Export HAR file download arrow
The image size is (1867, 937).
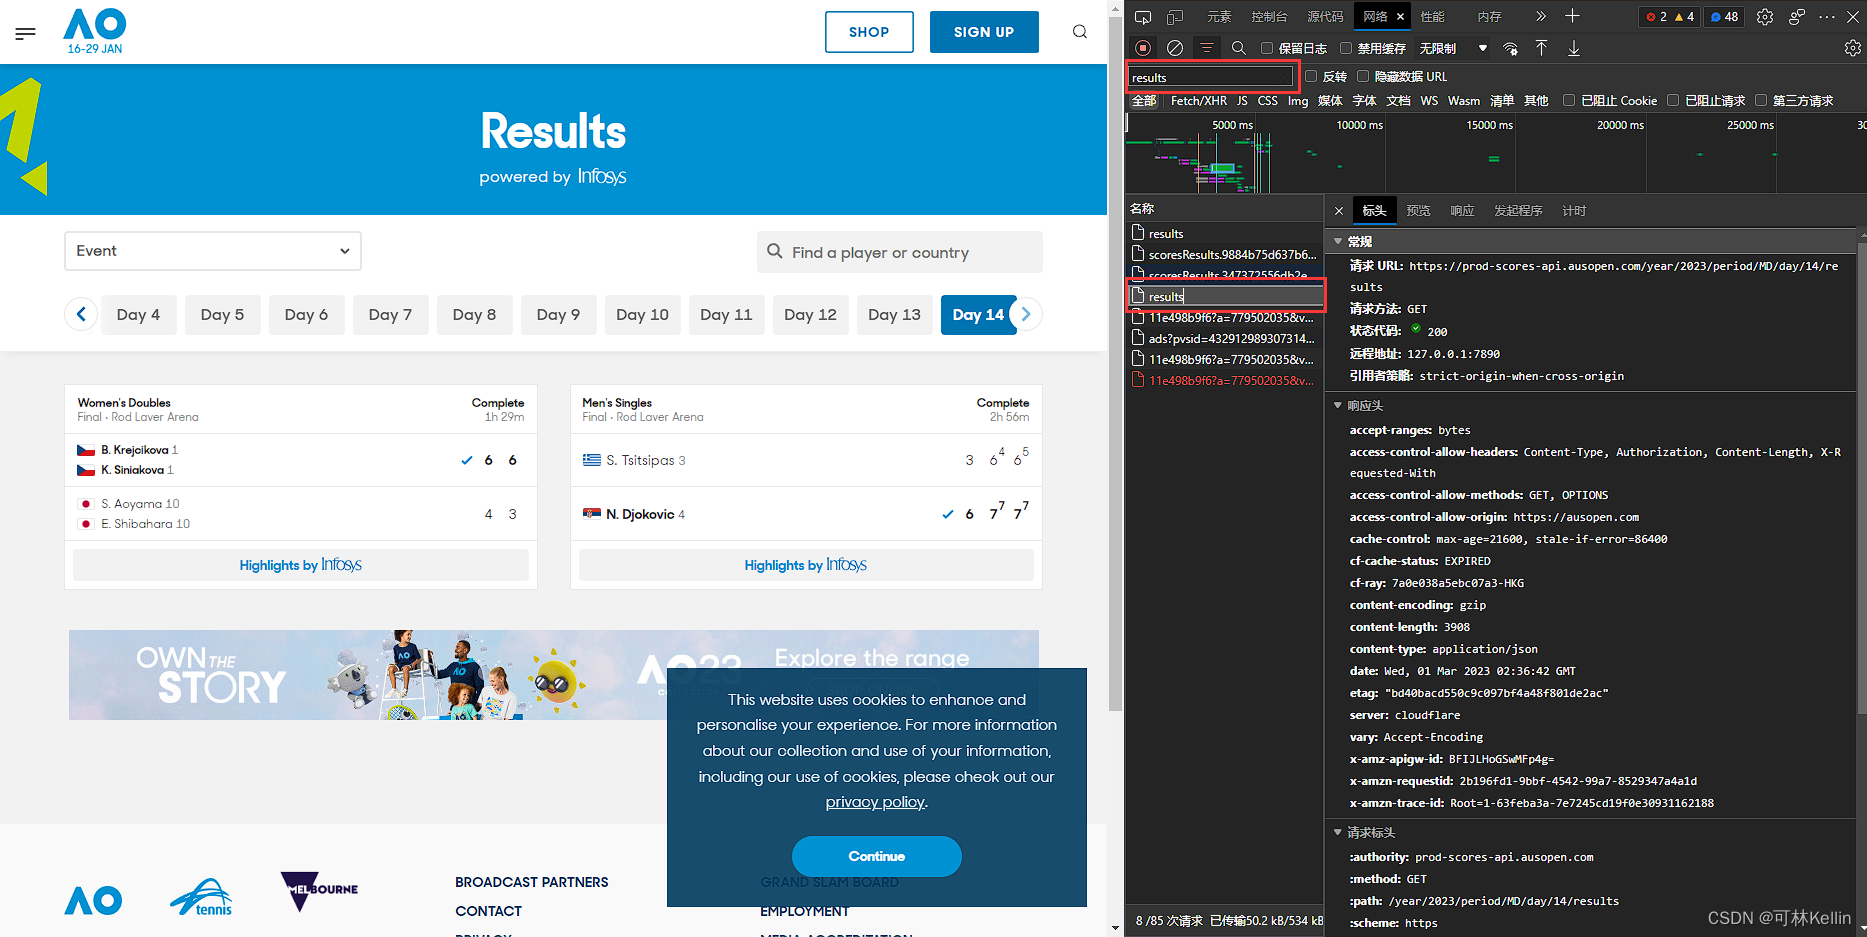pos(1574,48)
